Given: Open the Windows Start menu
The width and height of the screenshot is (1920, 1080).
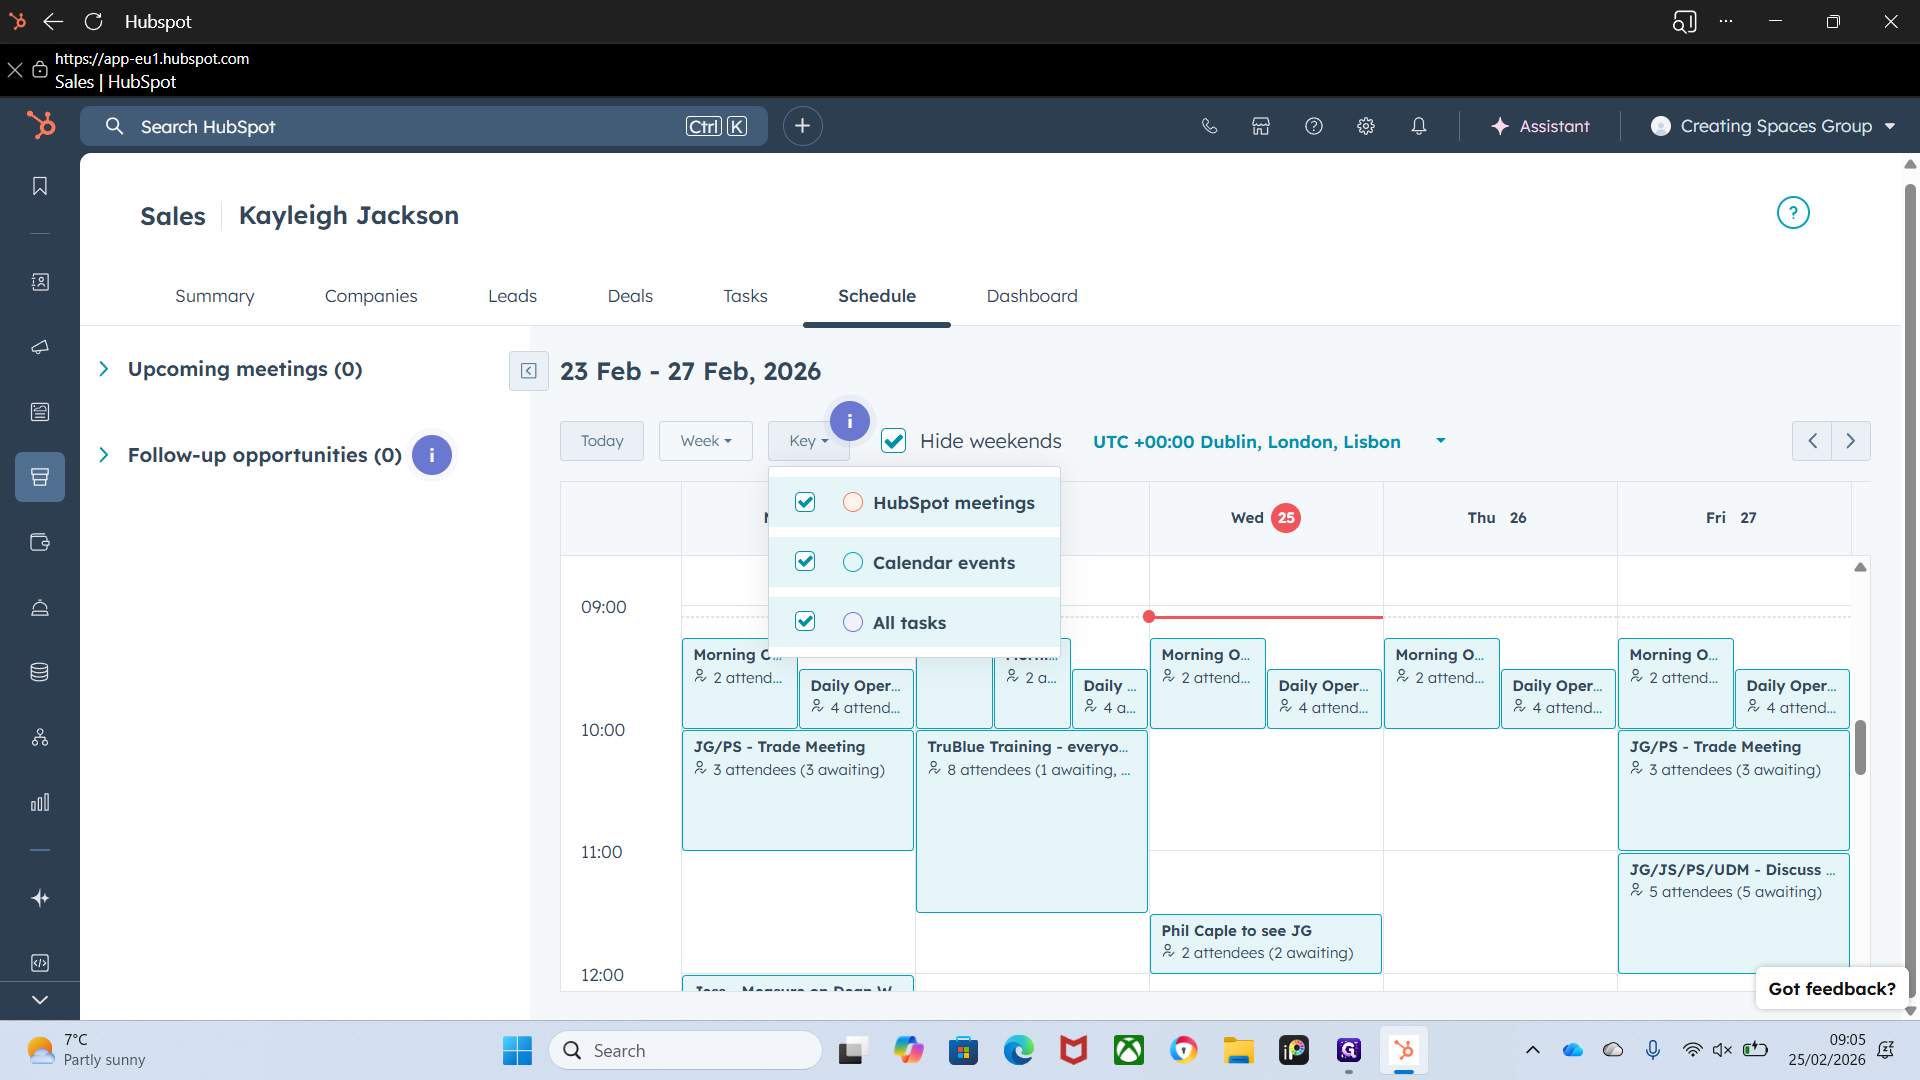Looking at the screenshot, I should [517, 1050].
